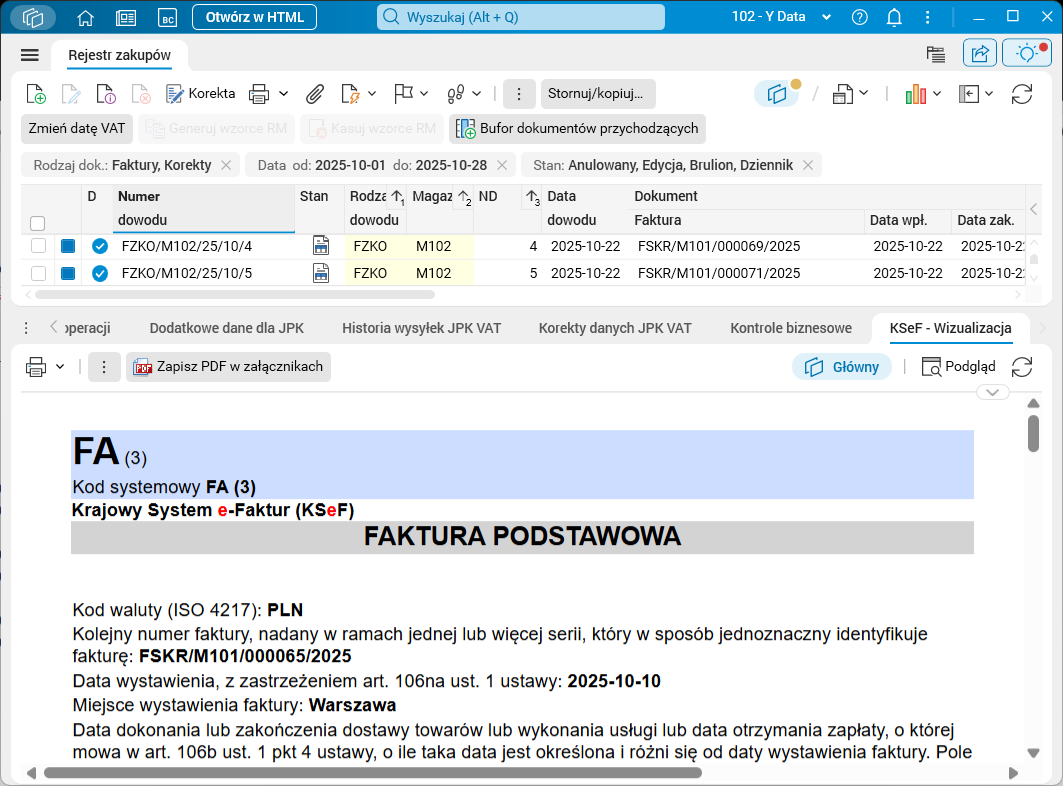Check the row for FZKO/M102/25/10/5
Viewport: 1063px width, 786px height.
(37, 272)
